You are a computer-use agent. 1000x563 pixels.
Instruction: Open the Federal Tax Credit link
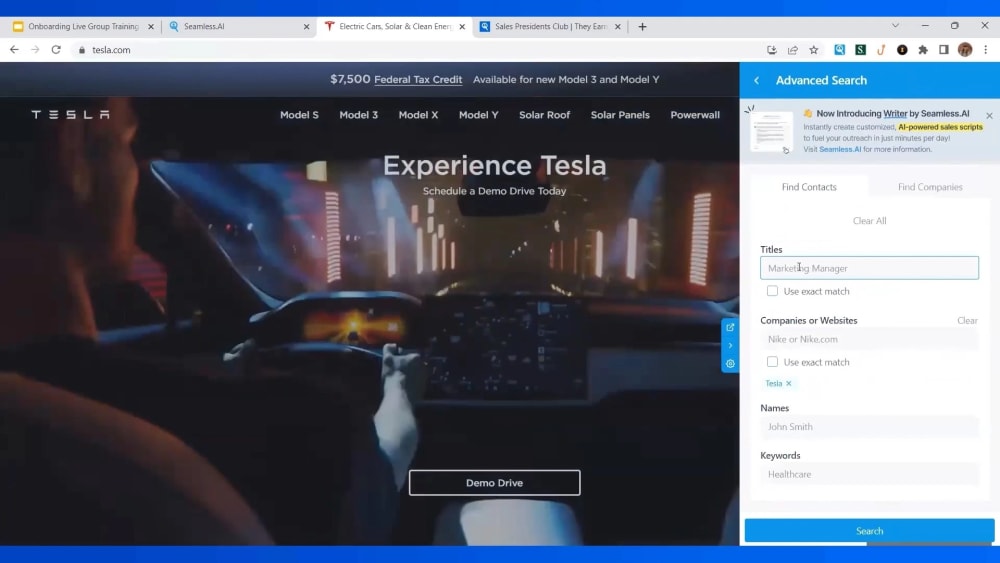(x=418, y=80)
